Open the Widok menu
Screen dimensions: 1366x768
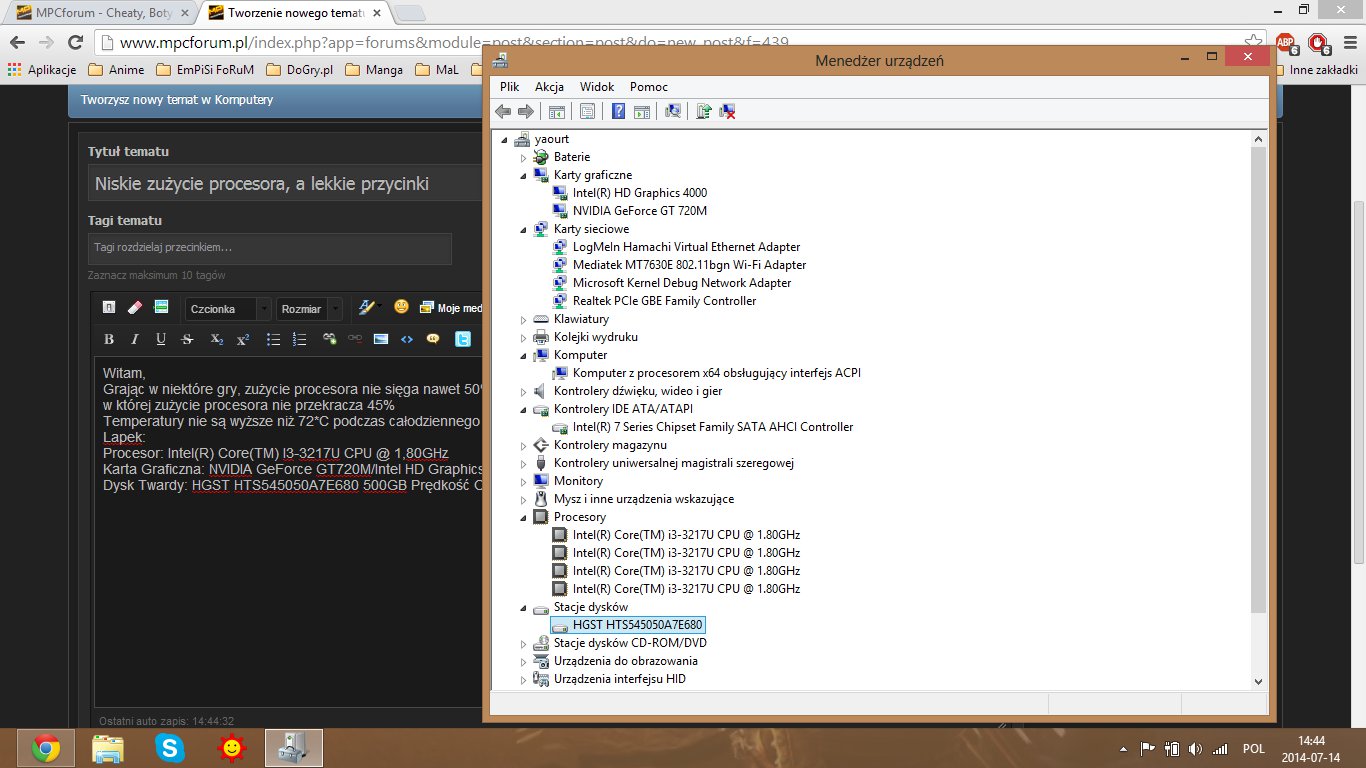point(597,87)
